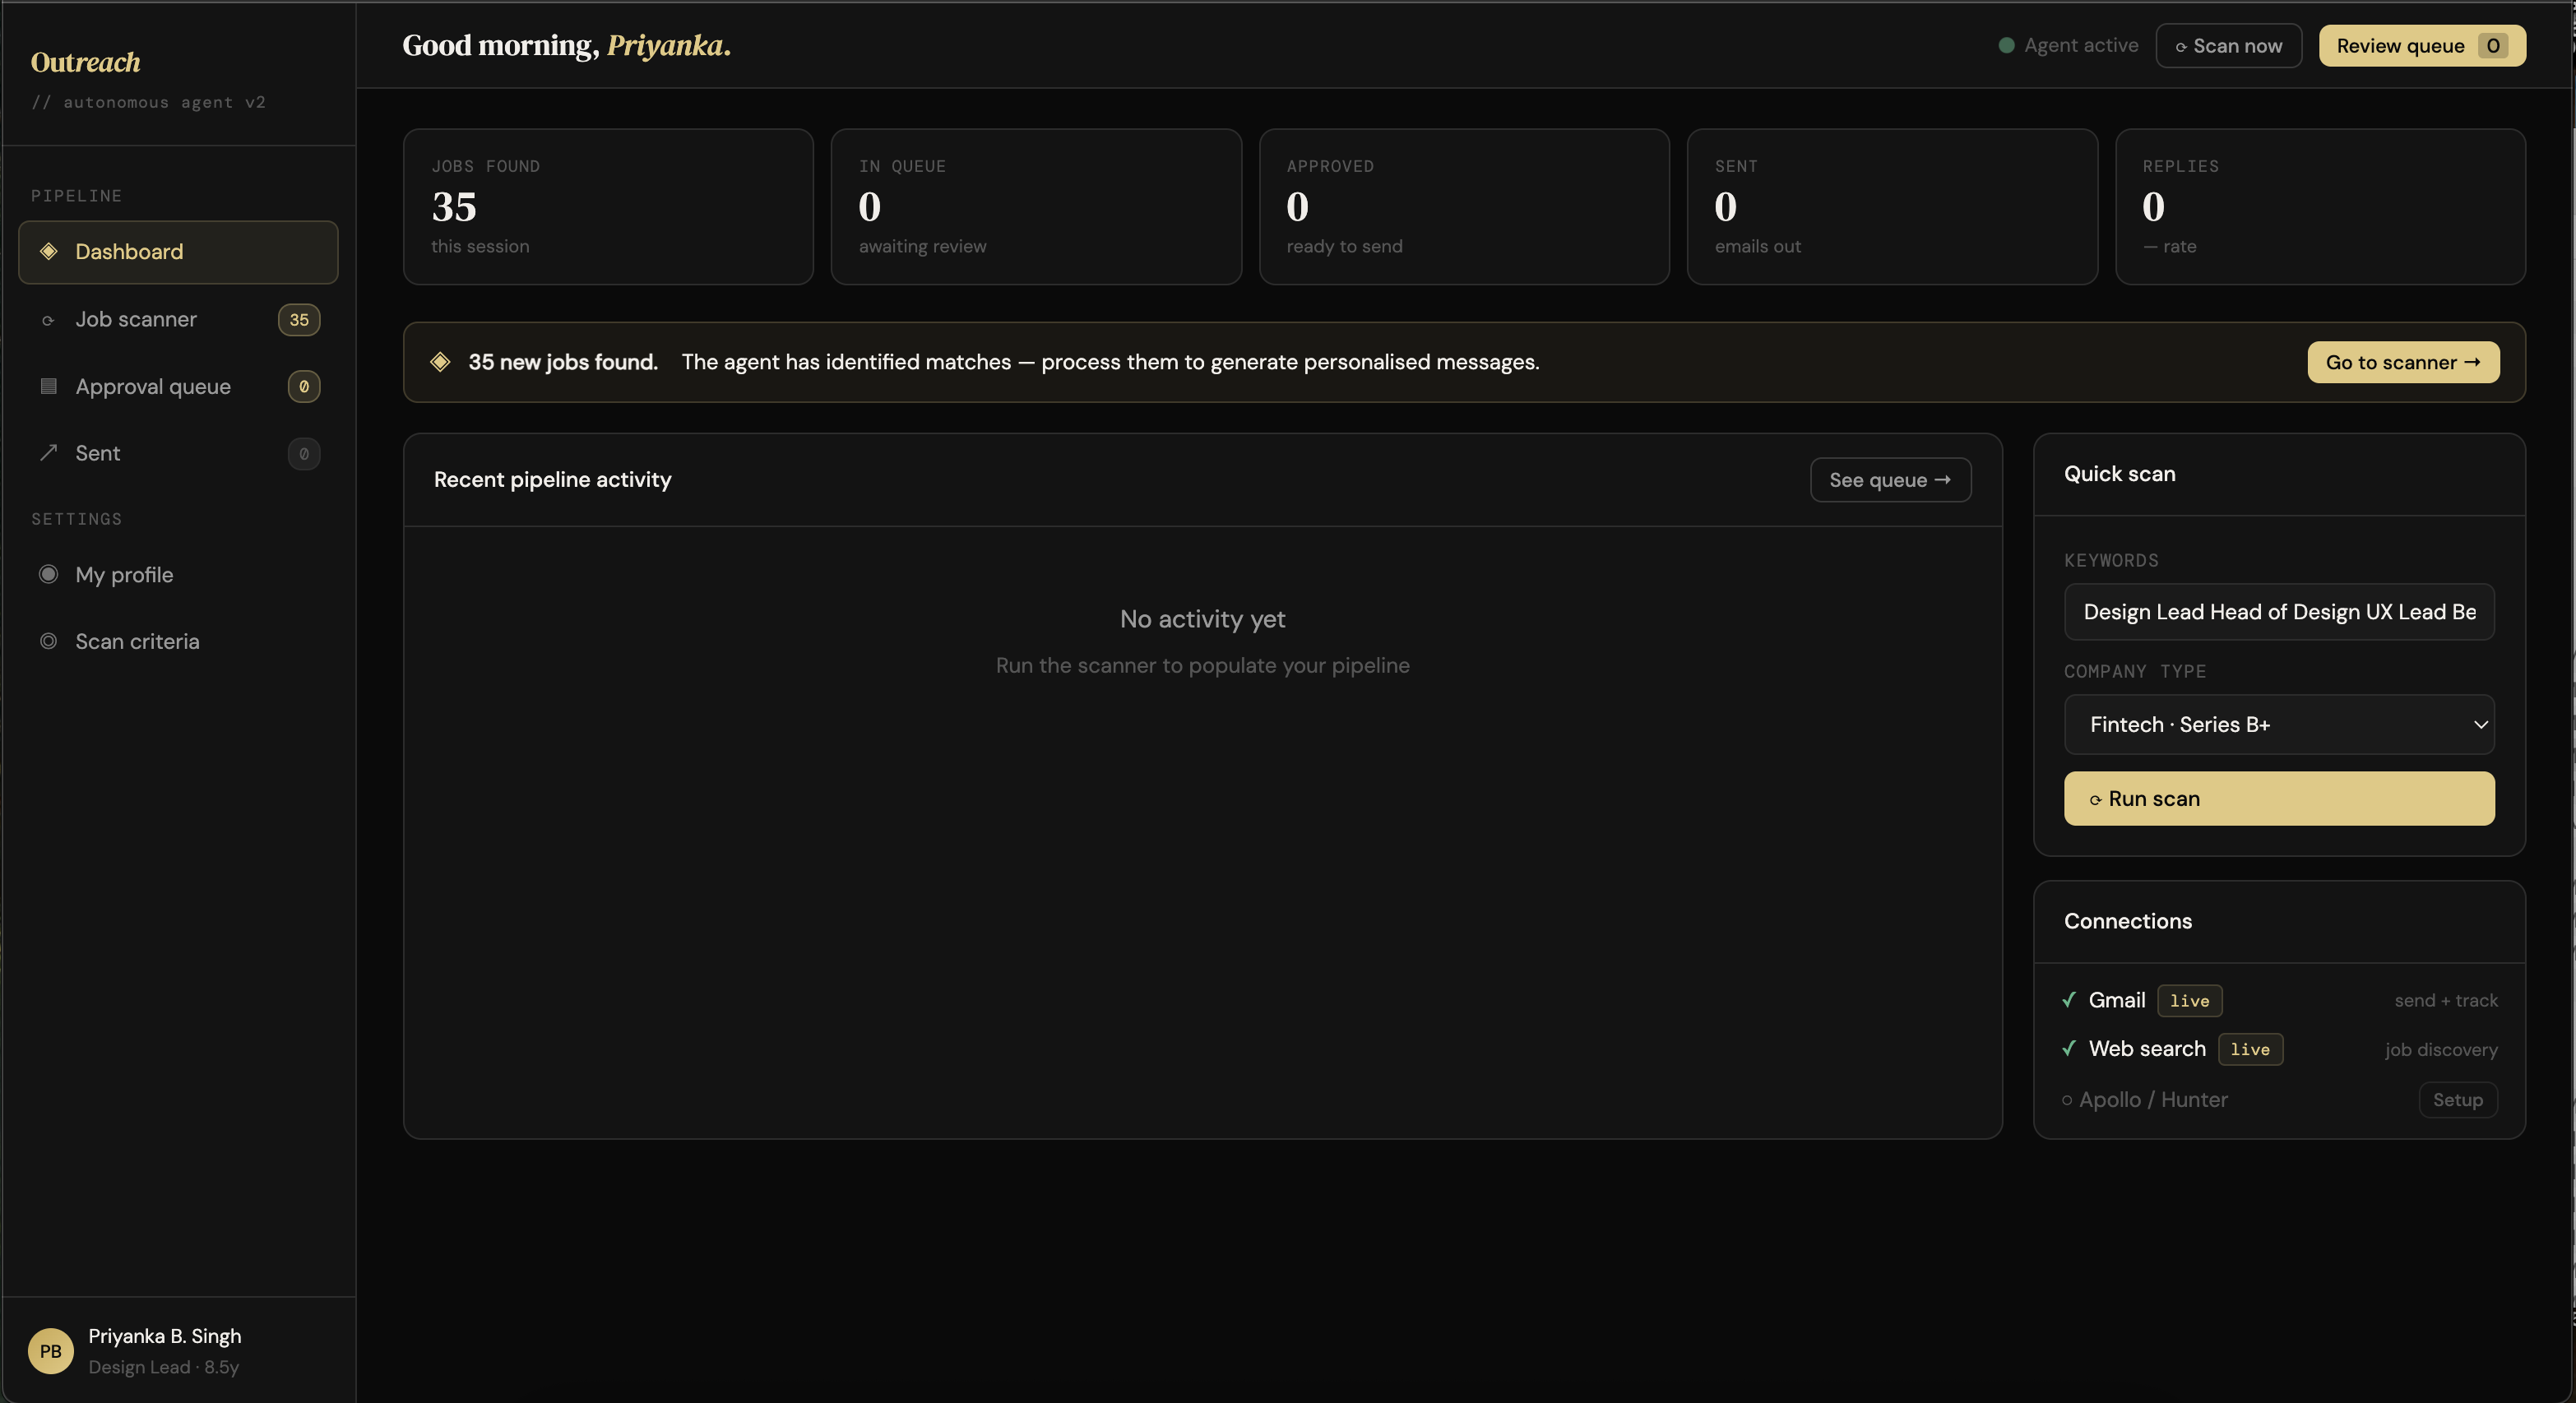Click the keywords input containing Design Lead
The width and height of the screenshot is (2576, 1403).
(2279, 611)
